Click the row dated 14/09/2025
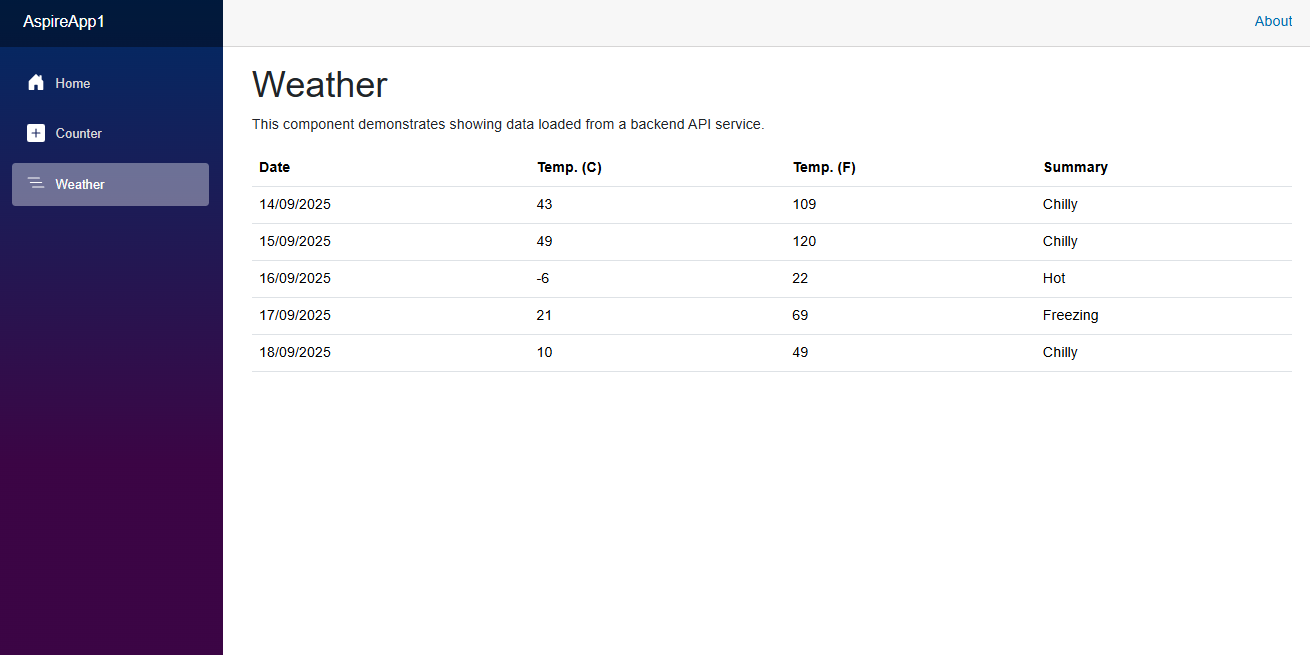1310x655 pixels. point(295,204)
